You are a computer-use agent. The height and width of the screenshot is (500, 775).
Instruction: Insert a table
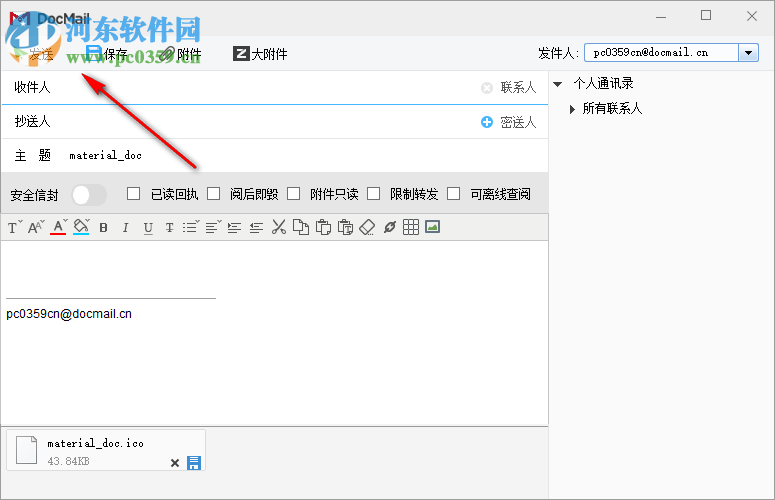pos(411,227)
